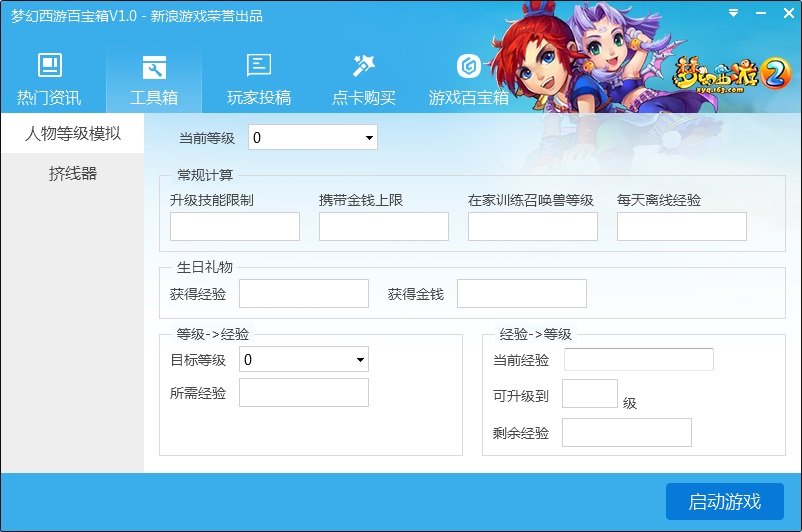Select 人物等级模拟 in the sidebar
The image size is (802, 532).
tap(73, 134)
